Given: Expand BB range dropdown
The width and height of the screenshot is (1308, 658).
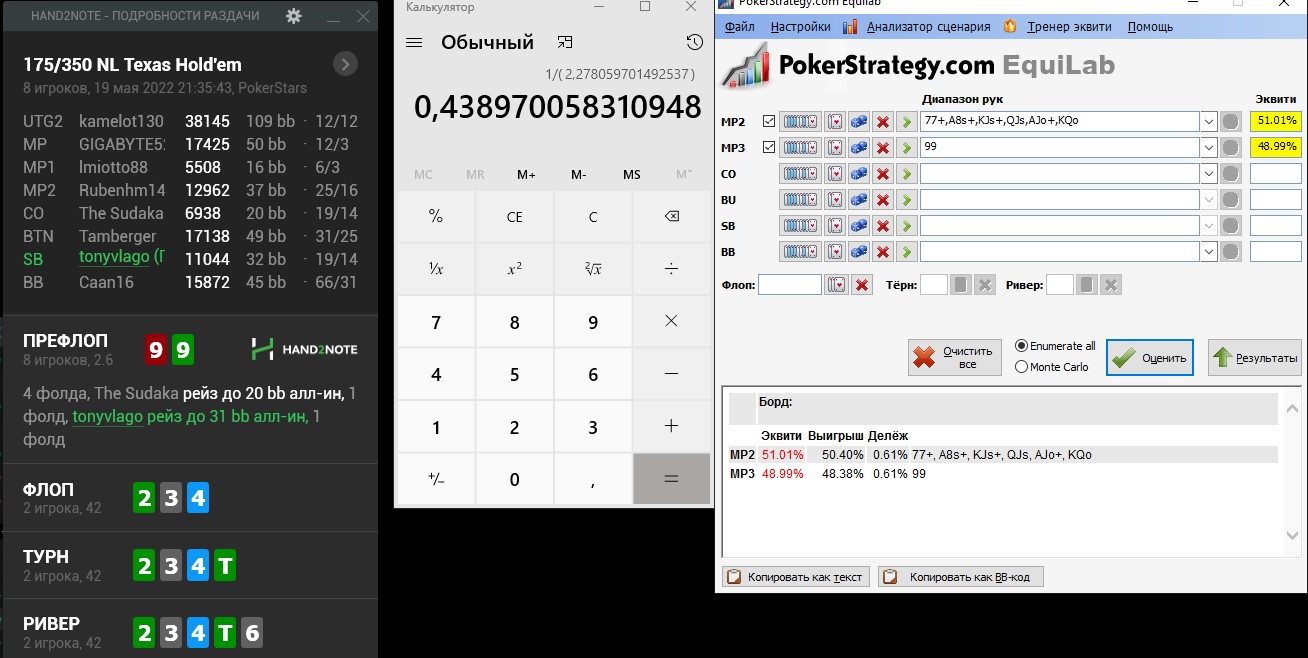Looking at the screenshot, I should [1210, 251].
